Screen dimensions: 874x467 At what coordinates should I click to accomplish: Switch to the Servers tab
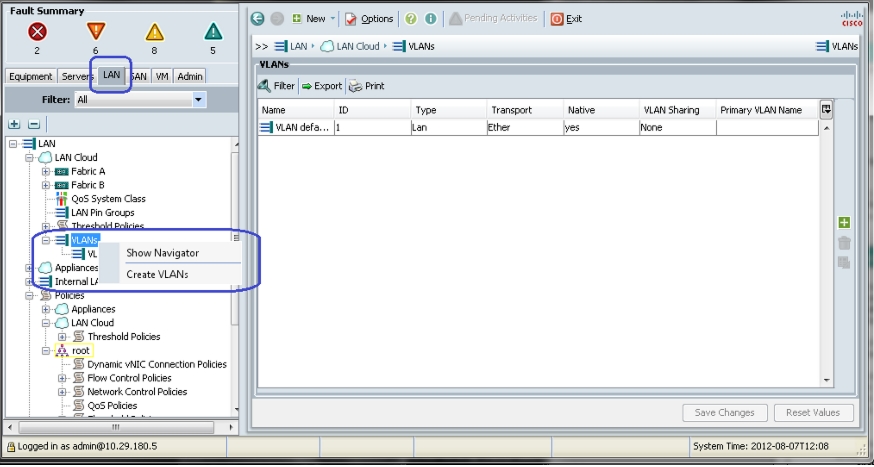[77, 76]
